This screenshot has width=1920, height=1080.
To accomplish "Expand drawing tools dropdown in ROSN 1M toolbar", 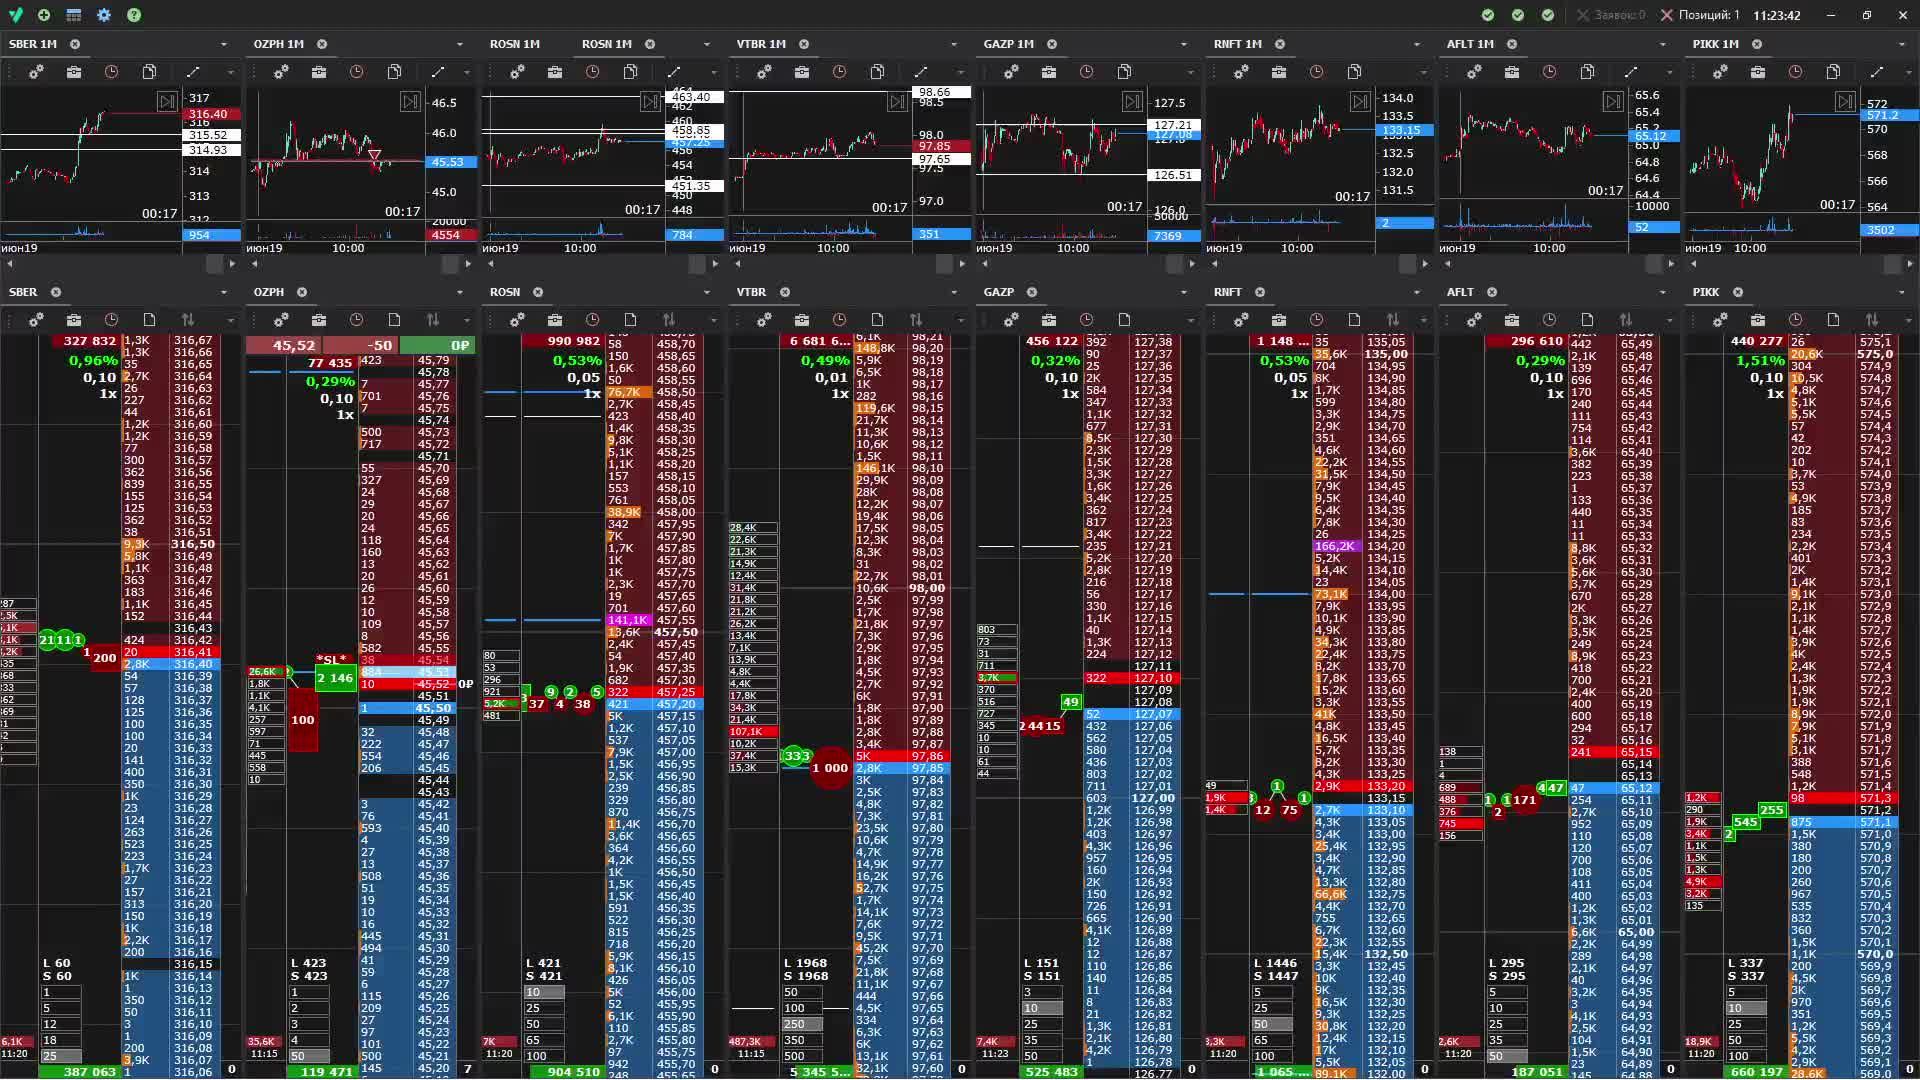I will click(713, 72).
